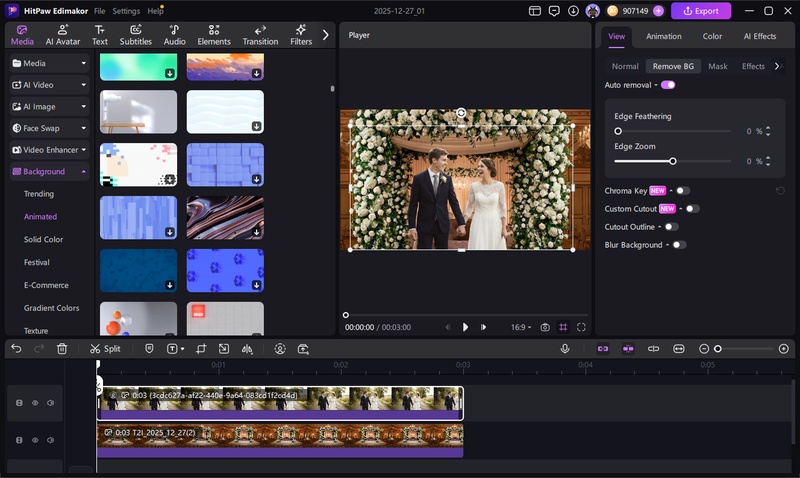Screen dimensions: 800x478
Task: Toggle Auto removal switch
Action: tap(668, 85)
